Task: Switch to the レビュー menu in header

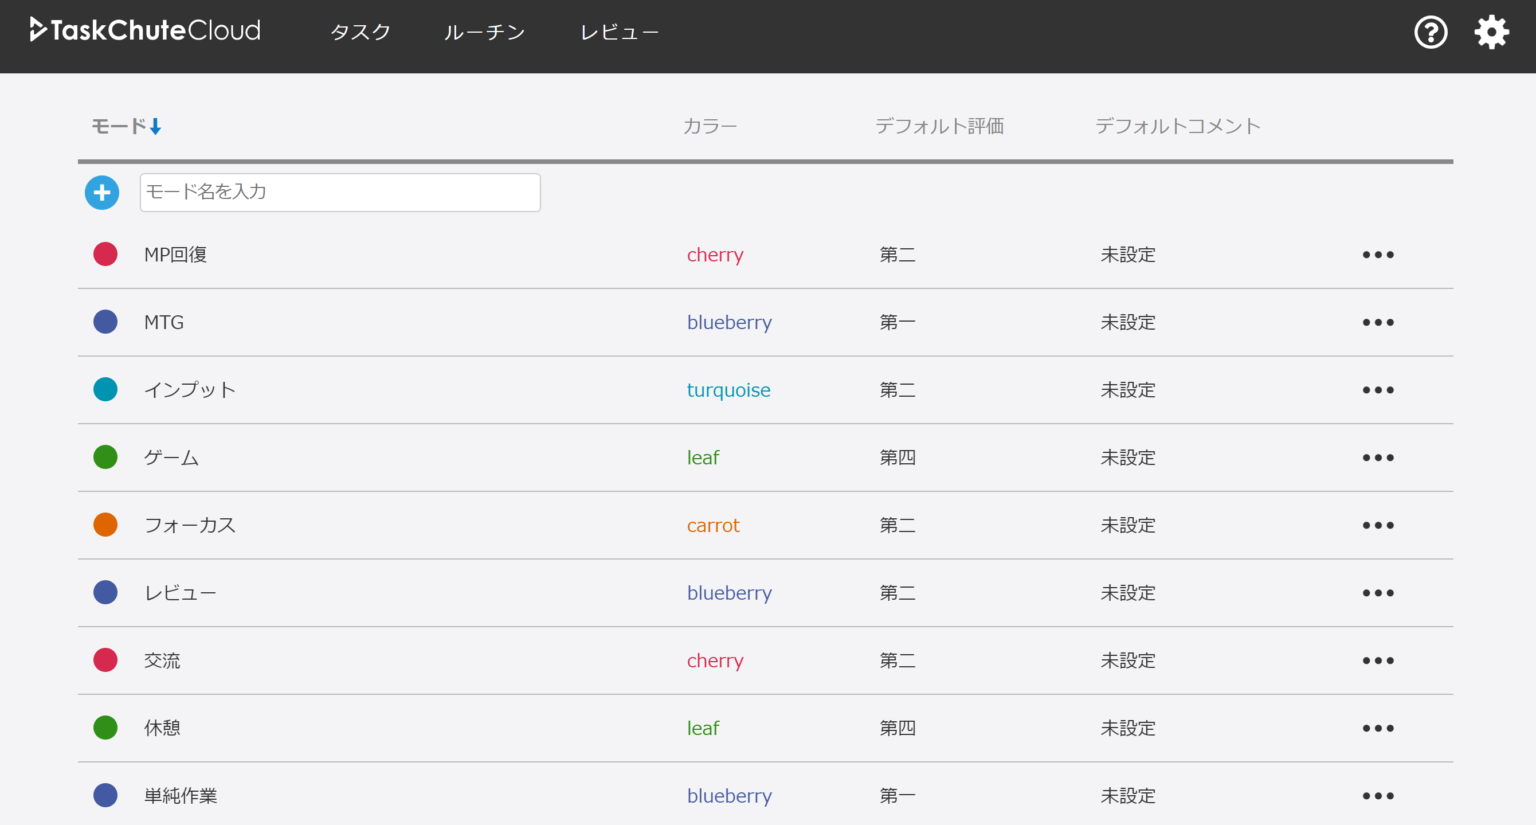Action: coord(619,32)
